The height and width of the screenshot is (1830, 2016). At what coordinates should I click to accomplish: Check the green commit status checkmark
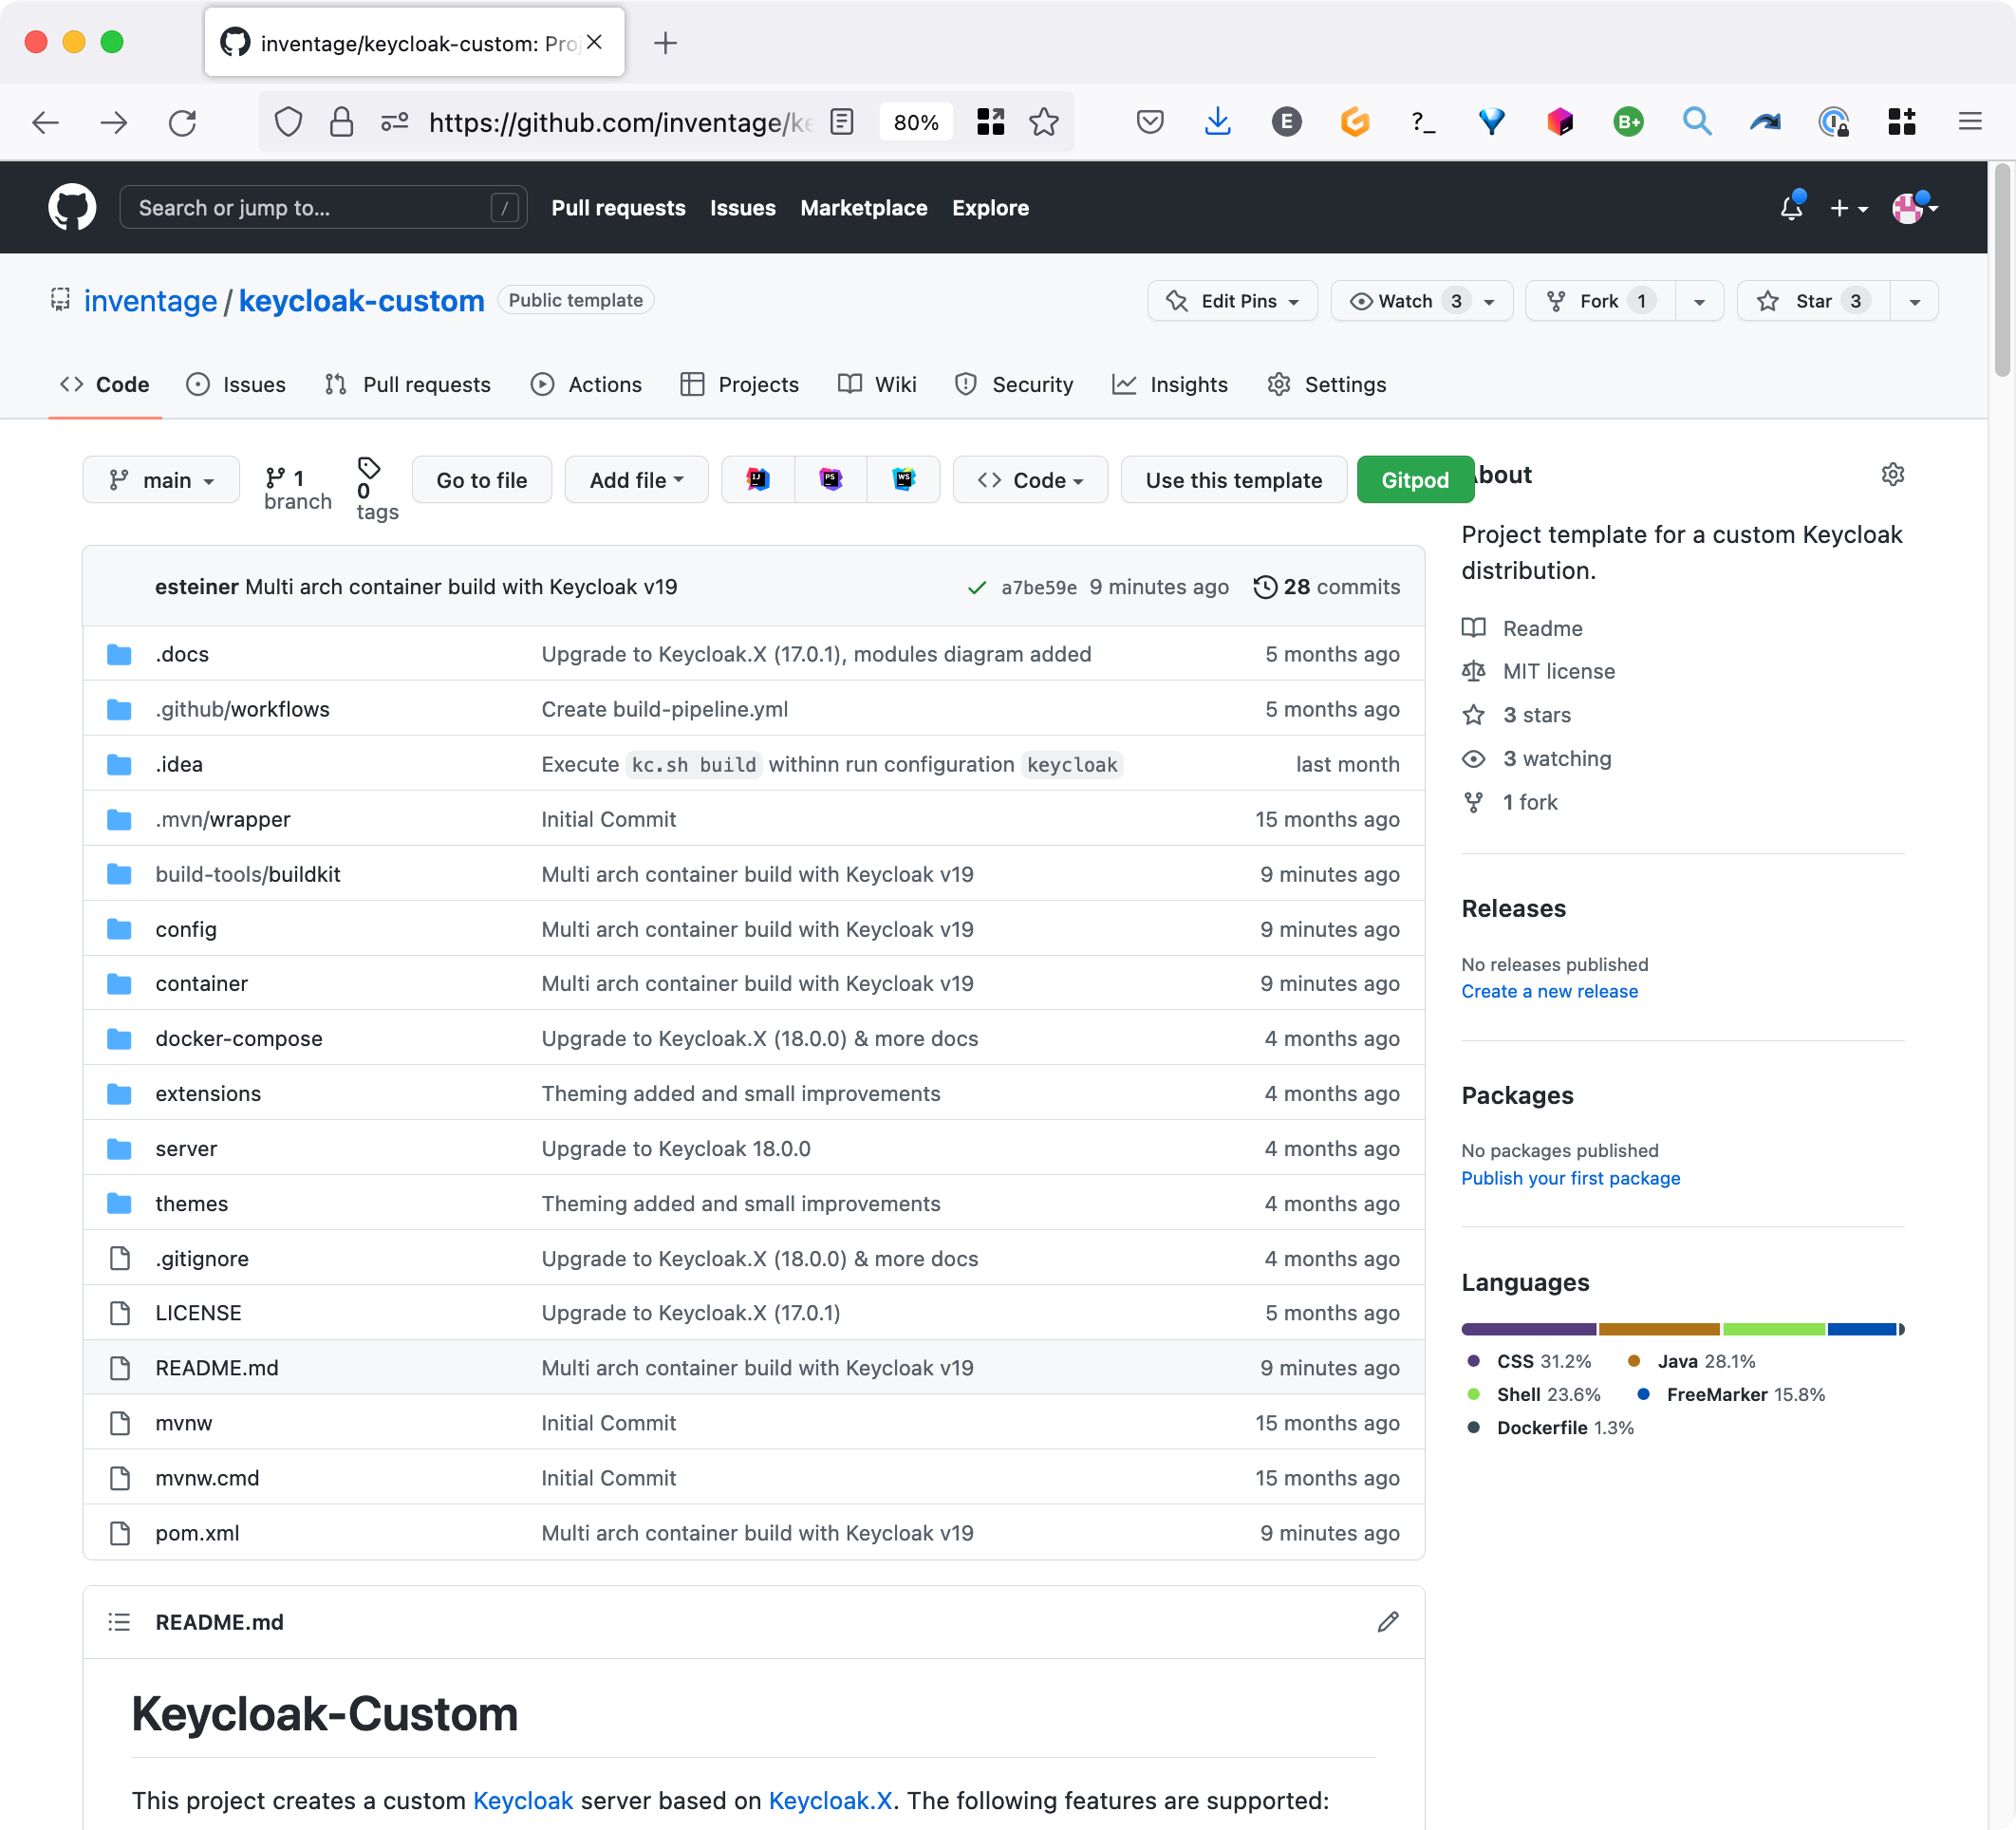click(977, 587)
